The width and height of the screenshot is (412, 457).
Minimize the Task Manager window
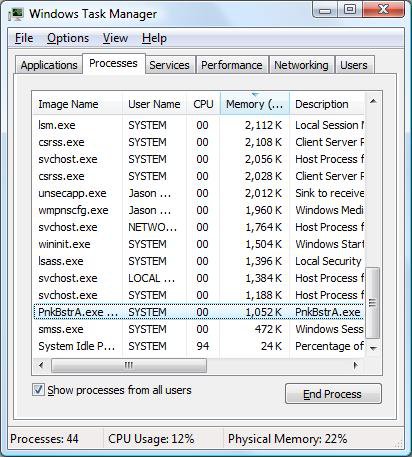coord(325,10)
